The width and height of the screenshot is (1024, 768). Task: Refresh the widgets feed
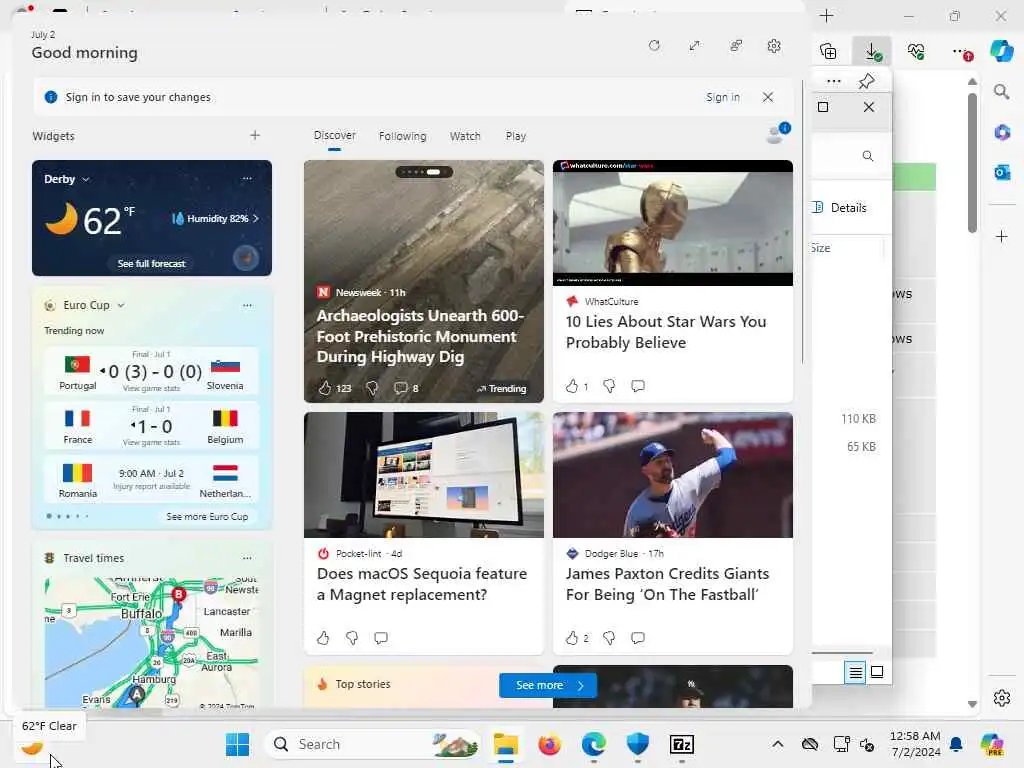pos(654,46)
